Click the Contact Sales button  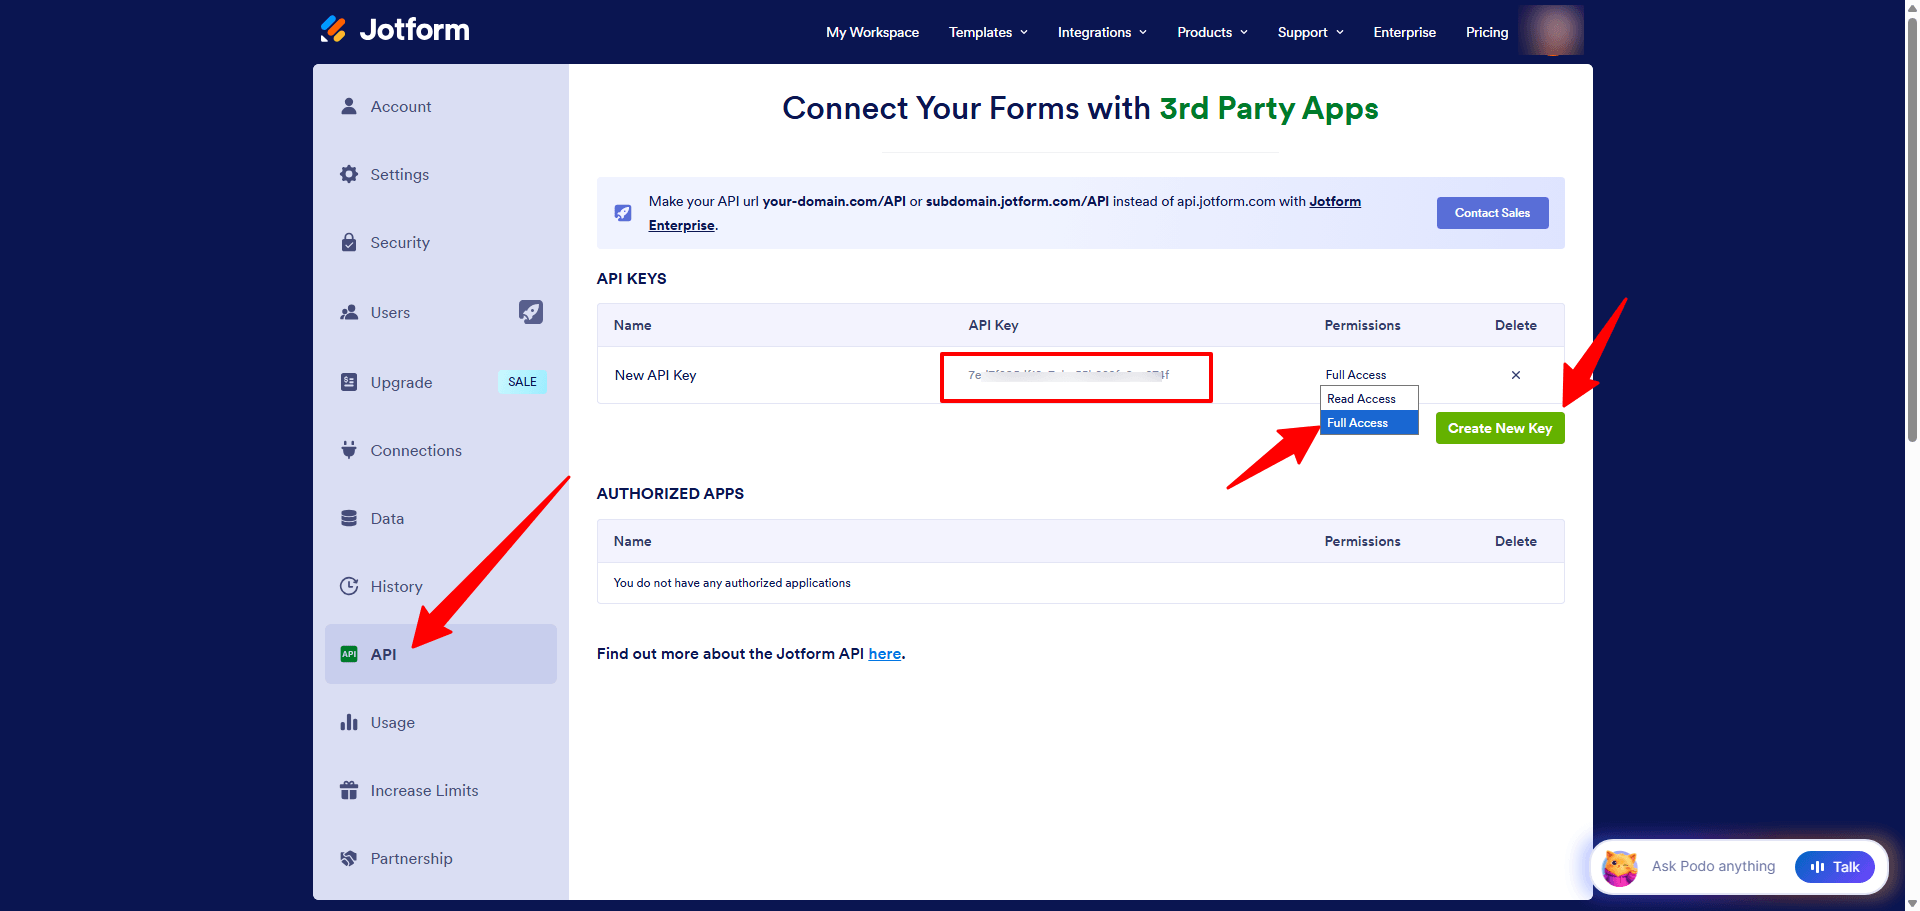[x=1492, y=213]
